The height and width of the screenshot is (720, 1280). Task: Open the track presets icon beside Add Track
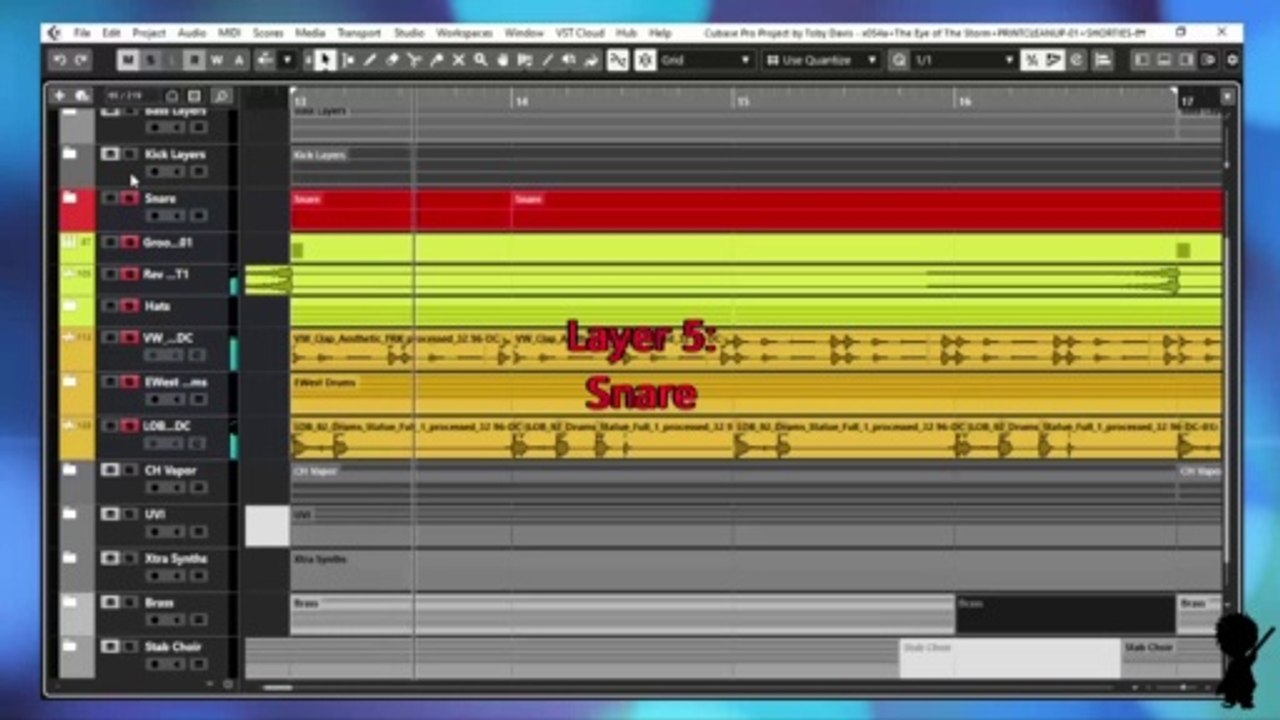81,96
